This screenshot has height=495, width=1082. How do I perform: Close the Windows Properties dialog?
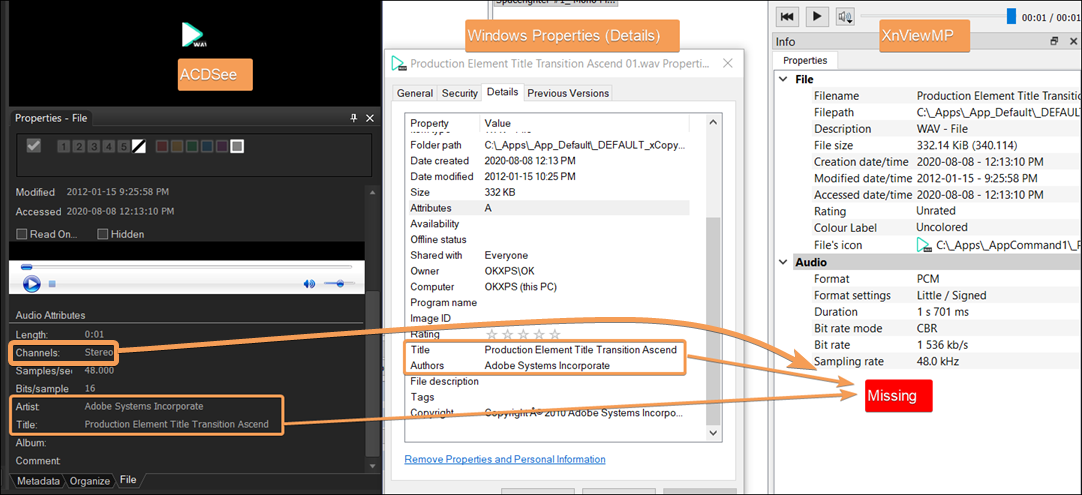coord(727,64)
